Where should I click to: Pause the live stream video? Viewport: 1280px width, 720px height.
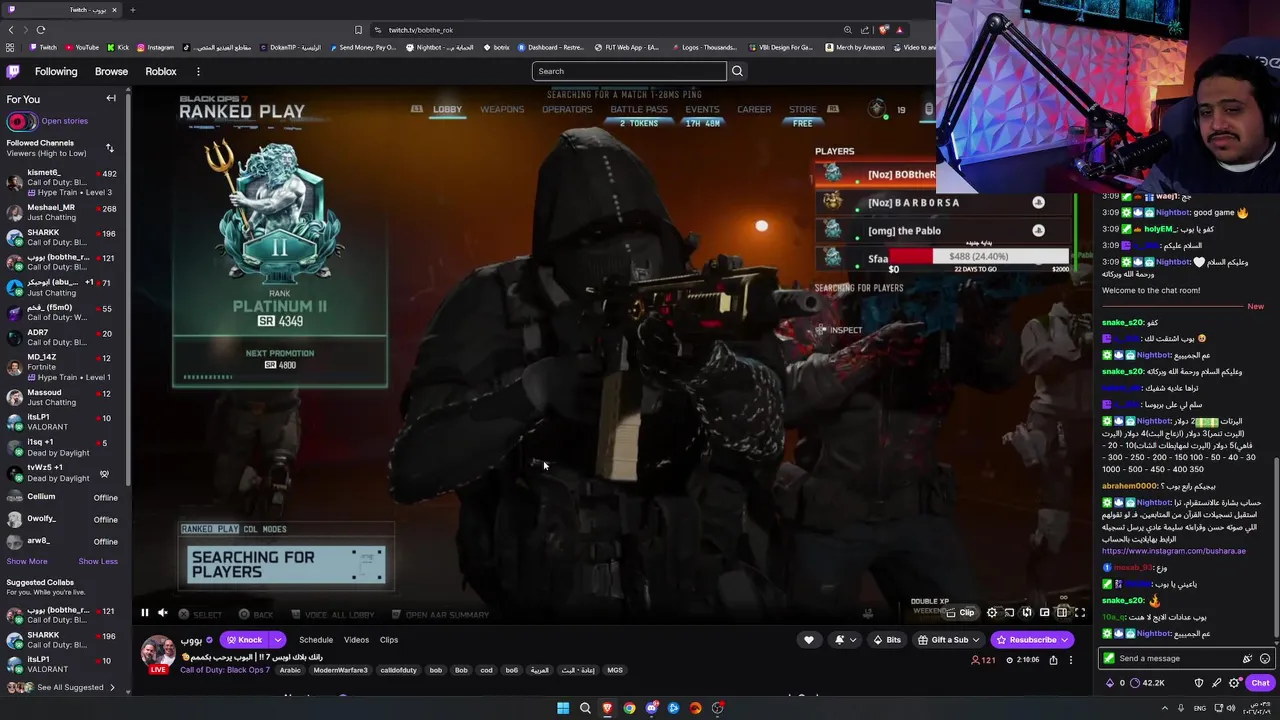point(144,613)
